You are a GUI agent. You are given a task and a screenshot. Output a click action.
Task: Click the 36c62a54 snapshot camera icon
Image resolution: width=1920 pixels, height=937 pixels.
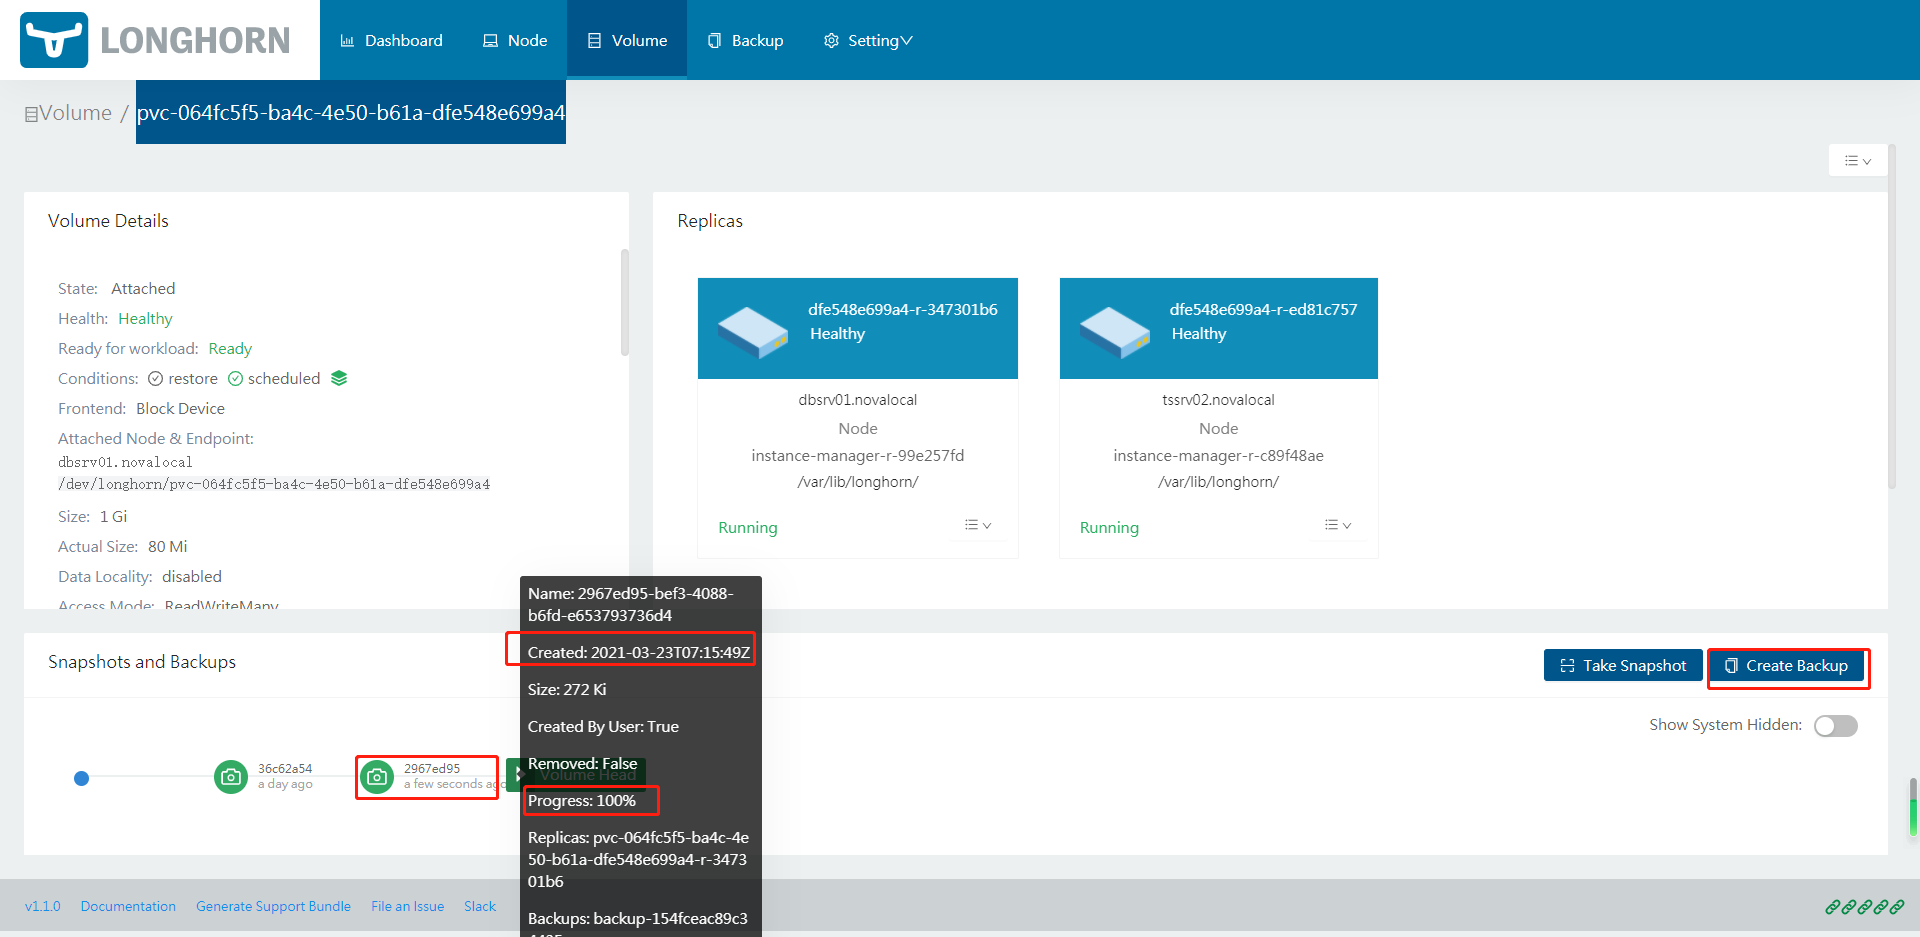point(231,776)
